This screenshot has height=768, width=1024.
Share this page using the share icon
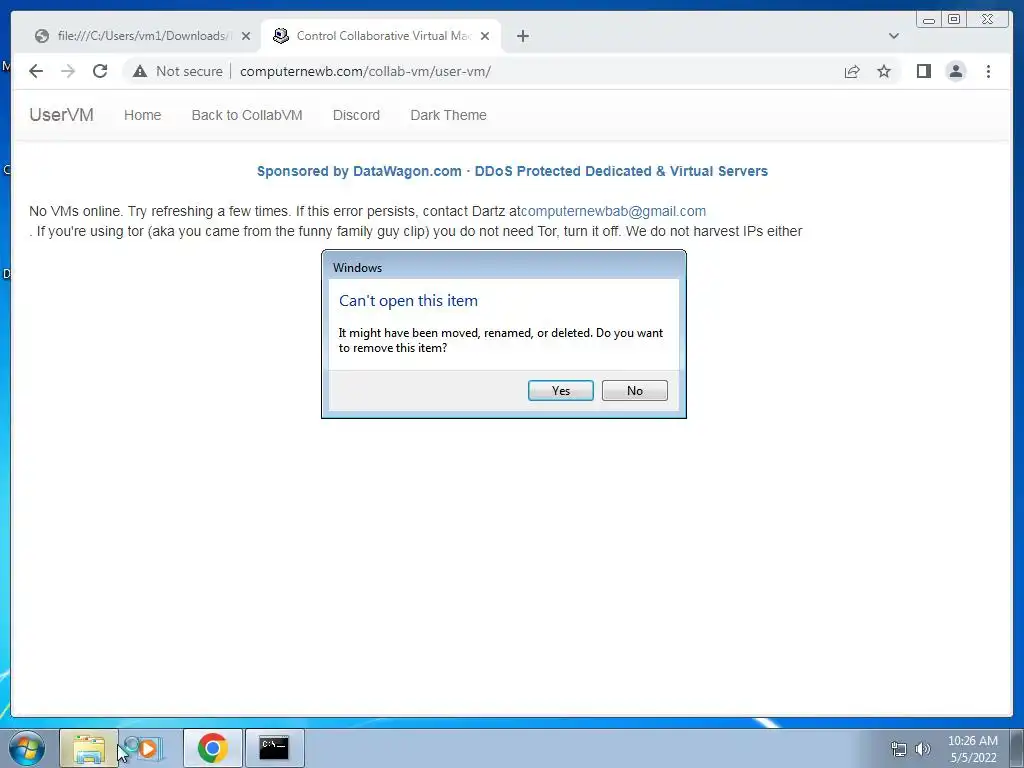click(852, 71)
